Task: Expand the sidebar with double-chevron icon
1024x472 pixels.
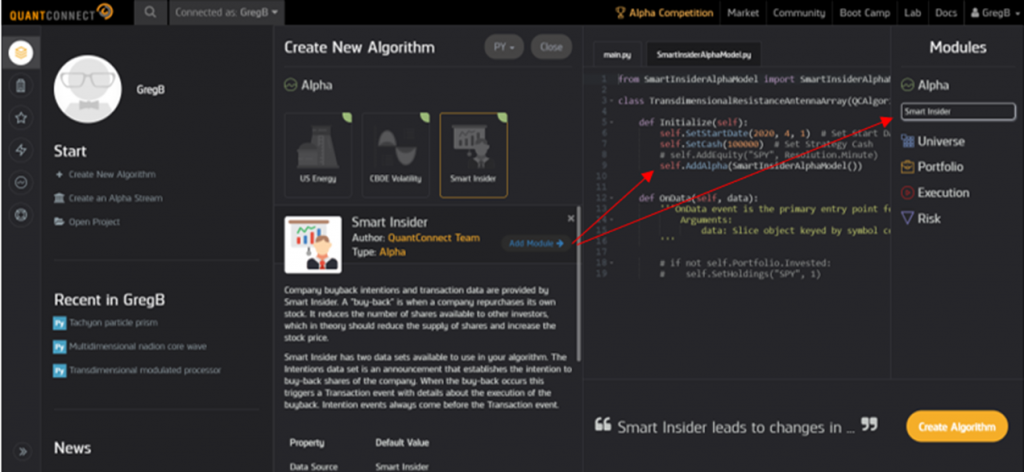Action: 22,451
